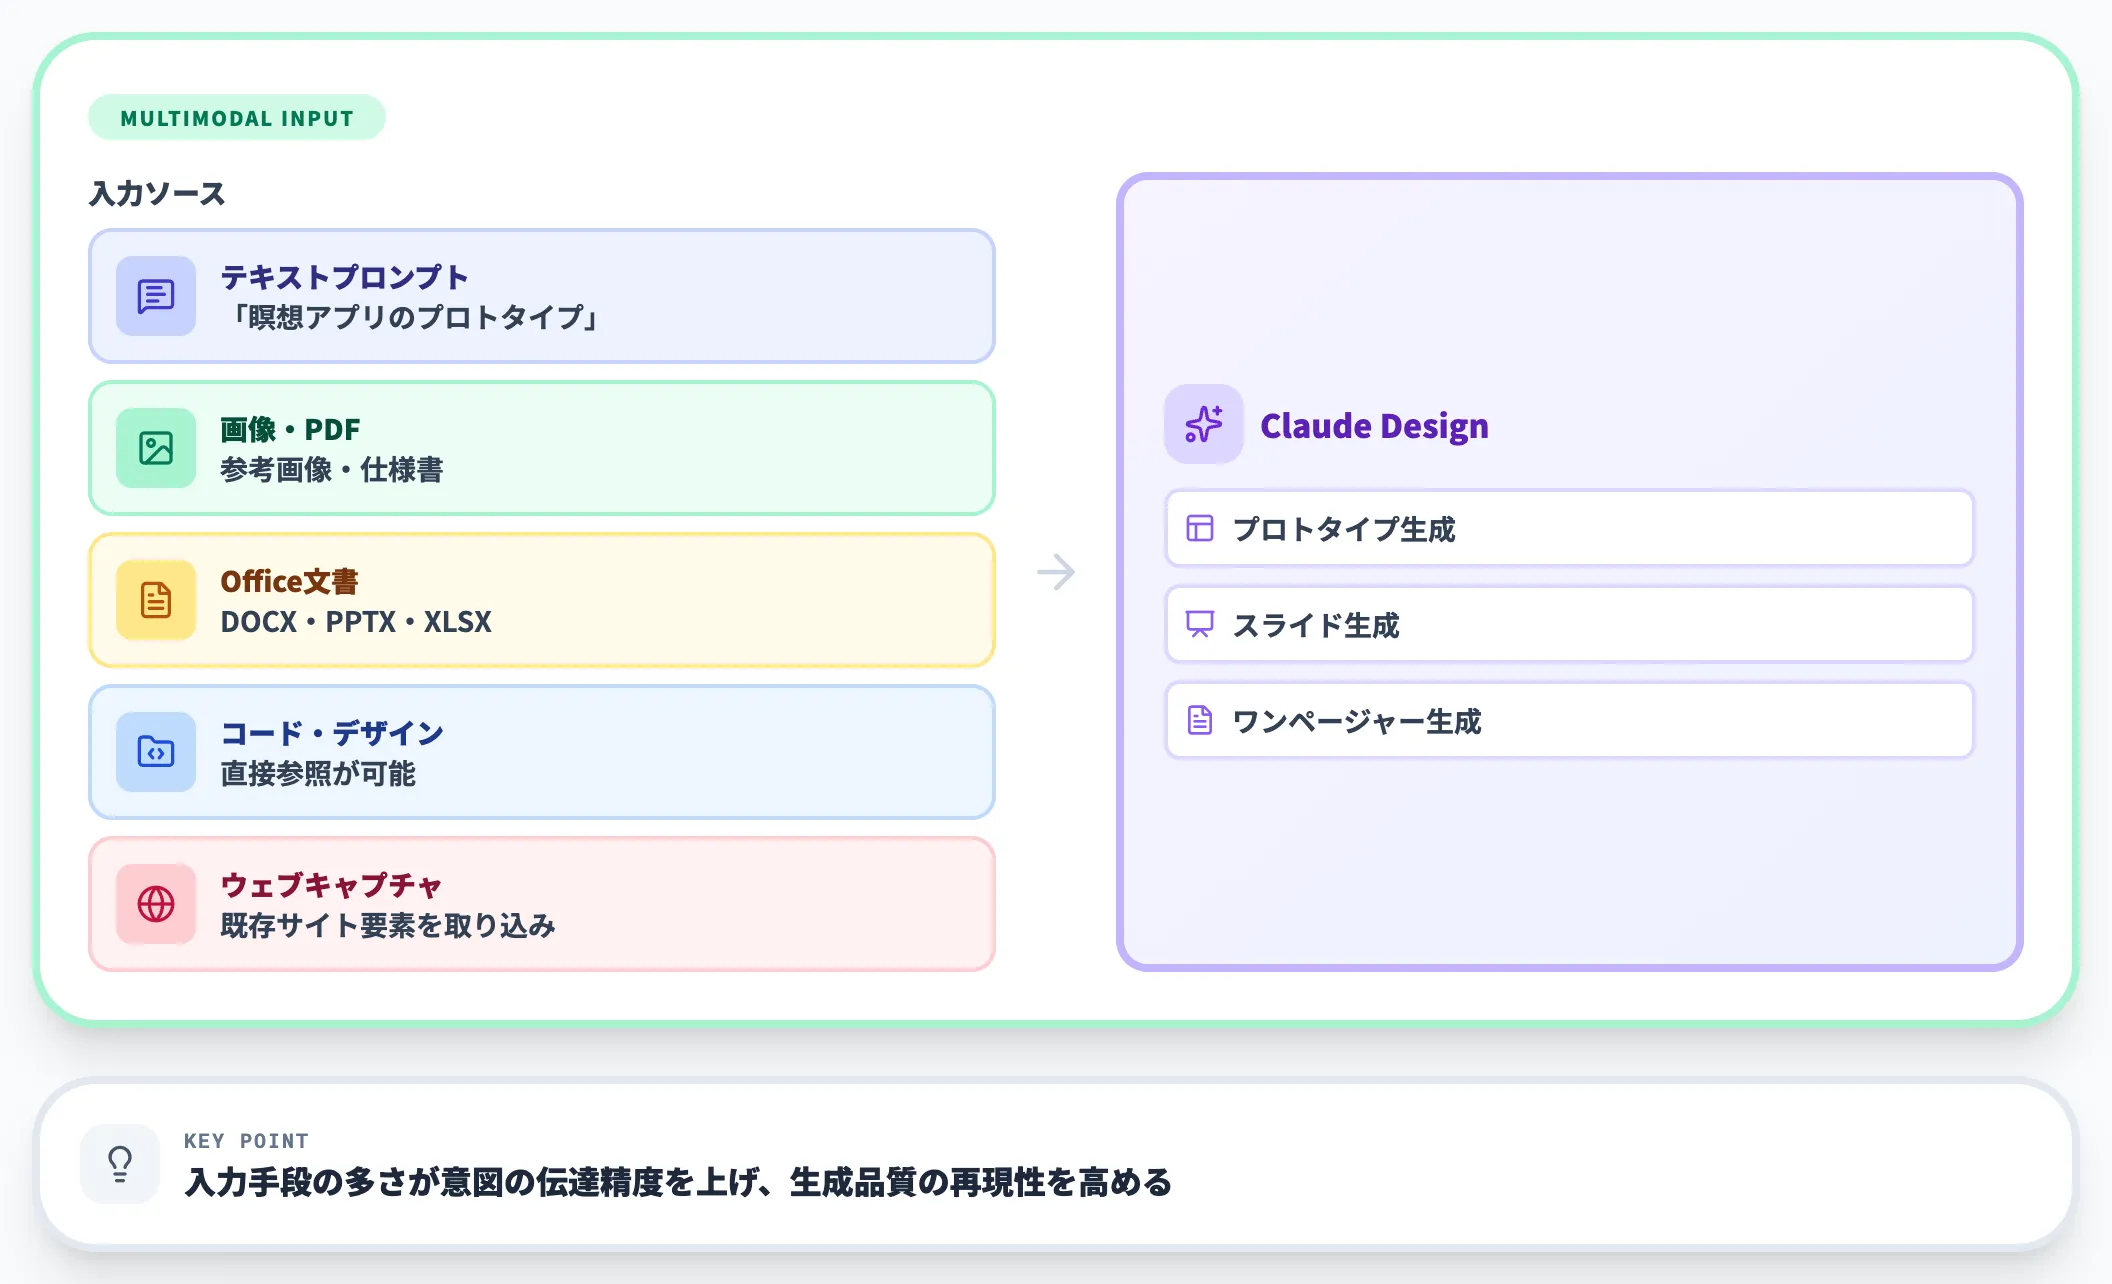Select the globe icon on ウェブキャプチャ

[x=155, y=905]
